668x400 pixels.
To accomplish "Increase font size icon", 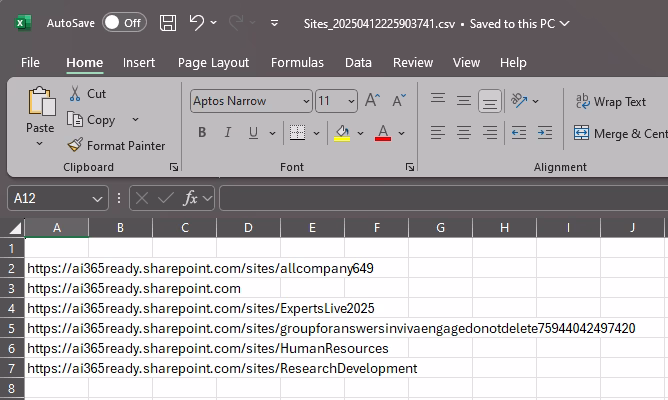I will point(372,101).
